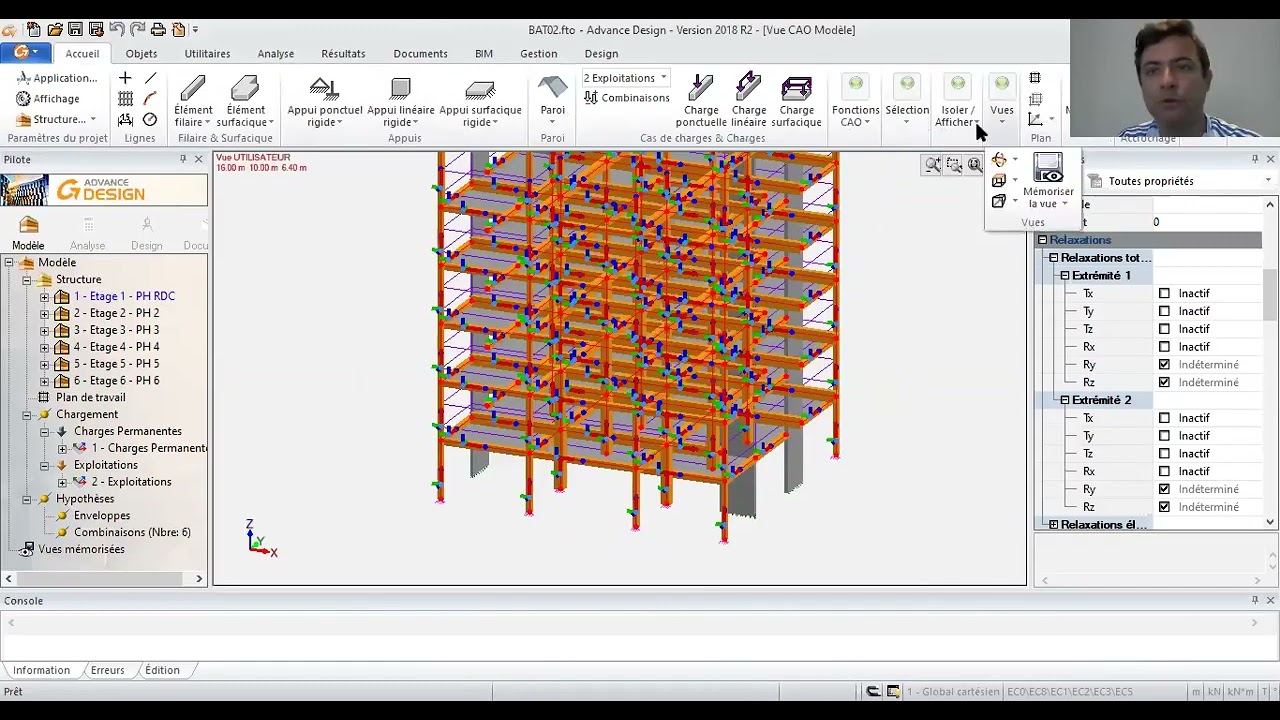Image resolution: width=1280 pixels, height=720 pixels.
Task: Click the Mémoriser la vue icon
Action: pos(1048,168)
